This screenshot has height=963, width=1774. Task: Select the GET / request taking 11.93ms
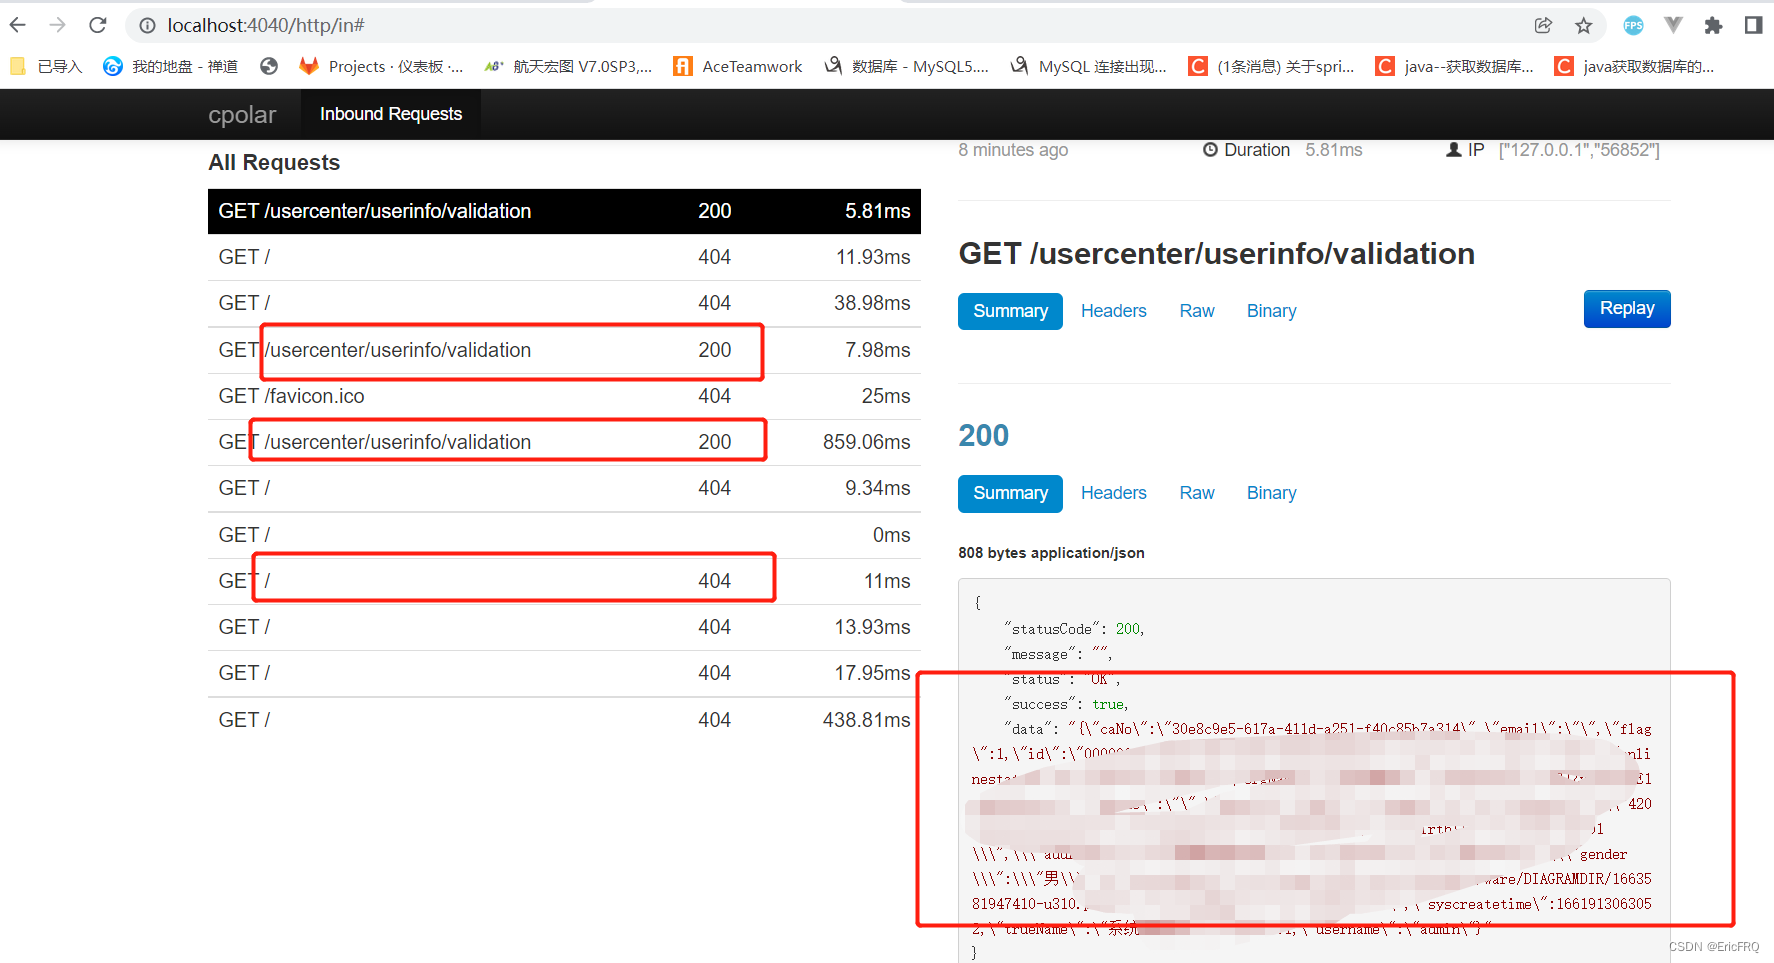click(564, 257)
